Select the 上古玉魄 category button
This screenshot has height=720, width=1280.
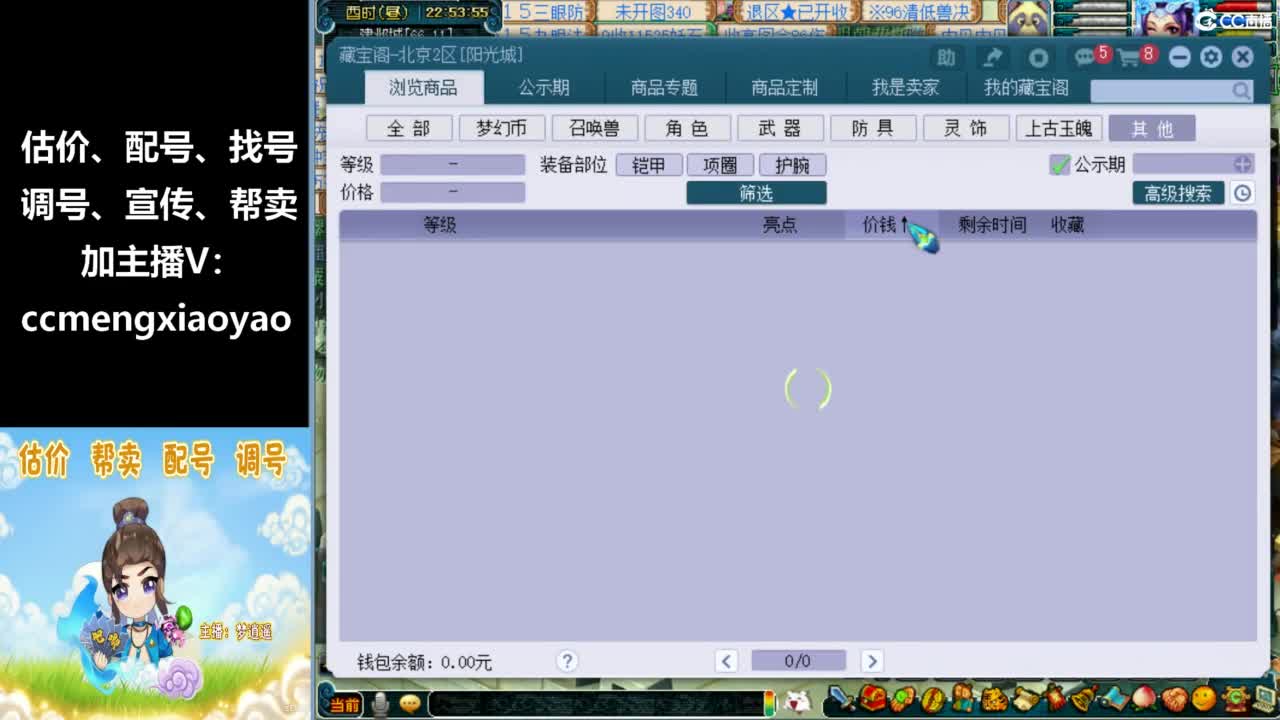[x=1059, y=129]
